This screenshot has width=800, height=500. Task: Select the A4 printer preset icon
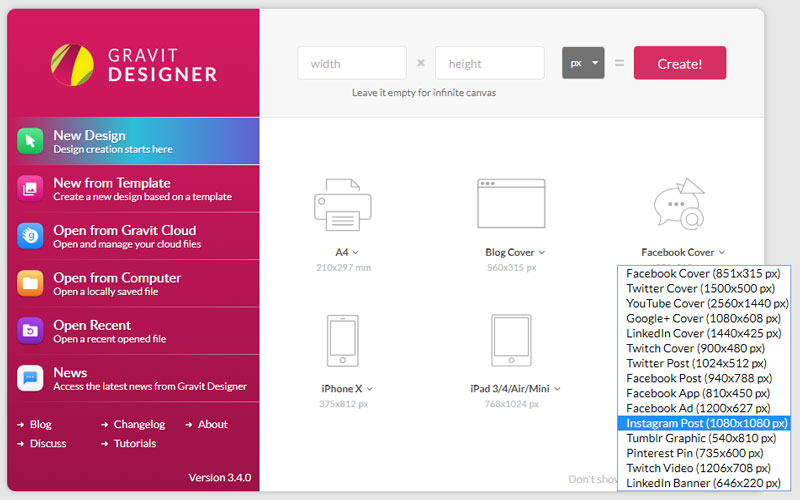343,205
